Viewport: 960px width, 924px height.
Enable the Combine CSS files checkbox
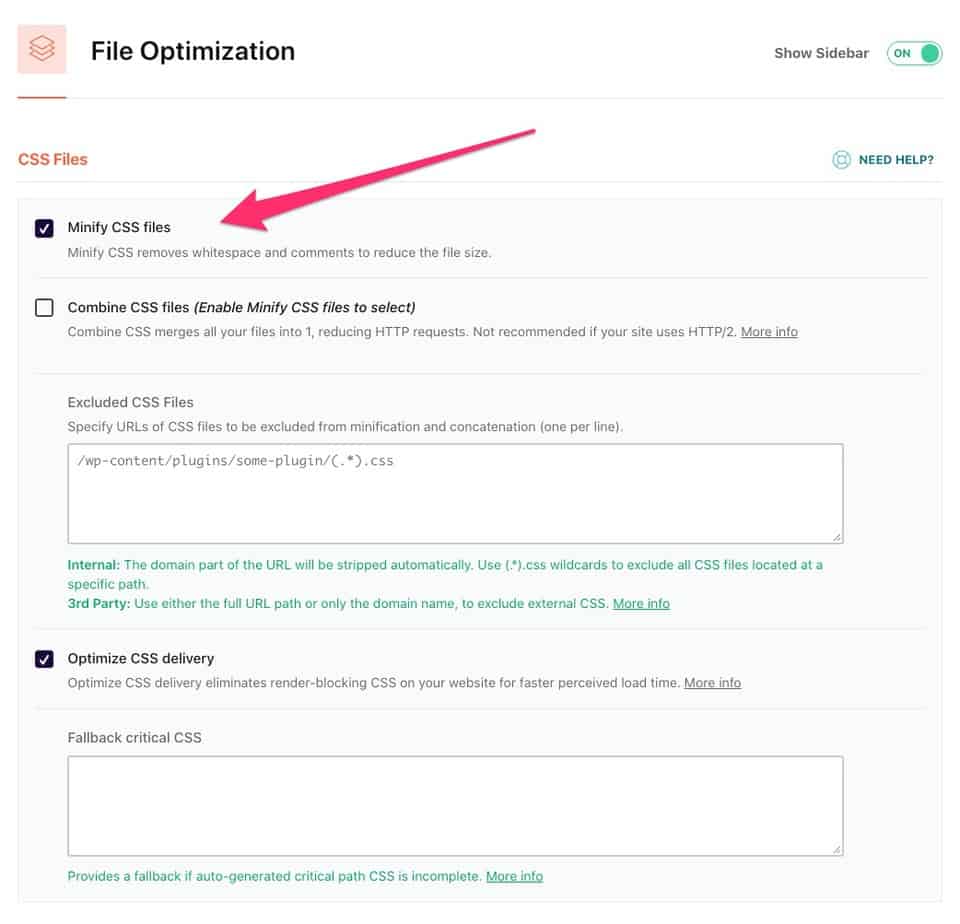(x=44, y=307)
